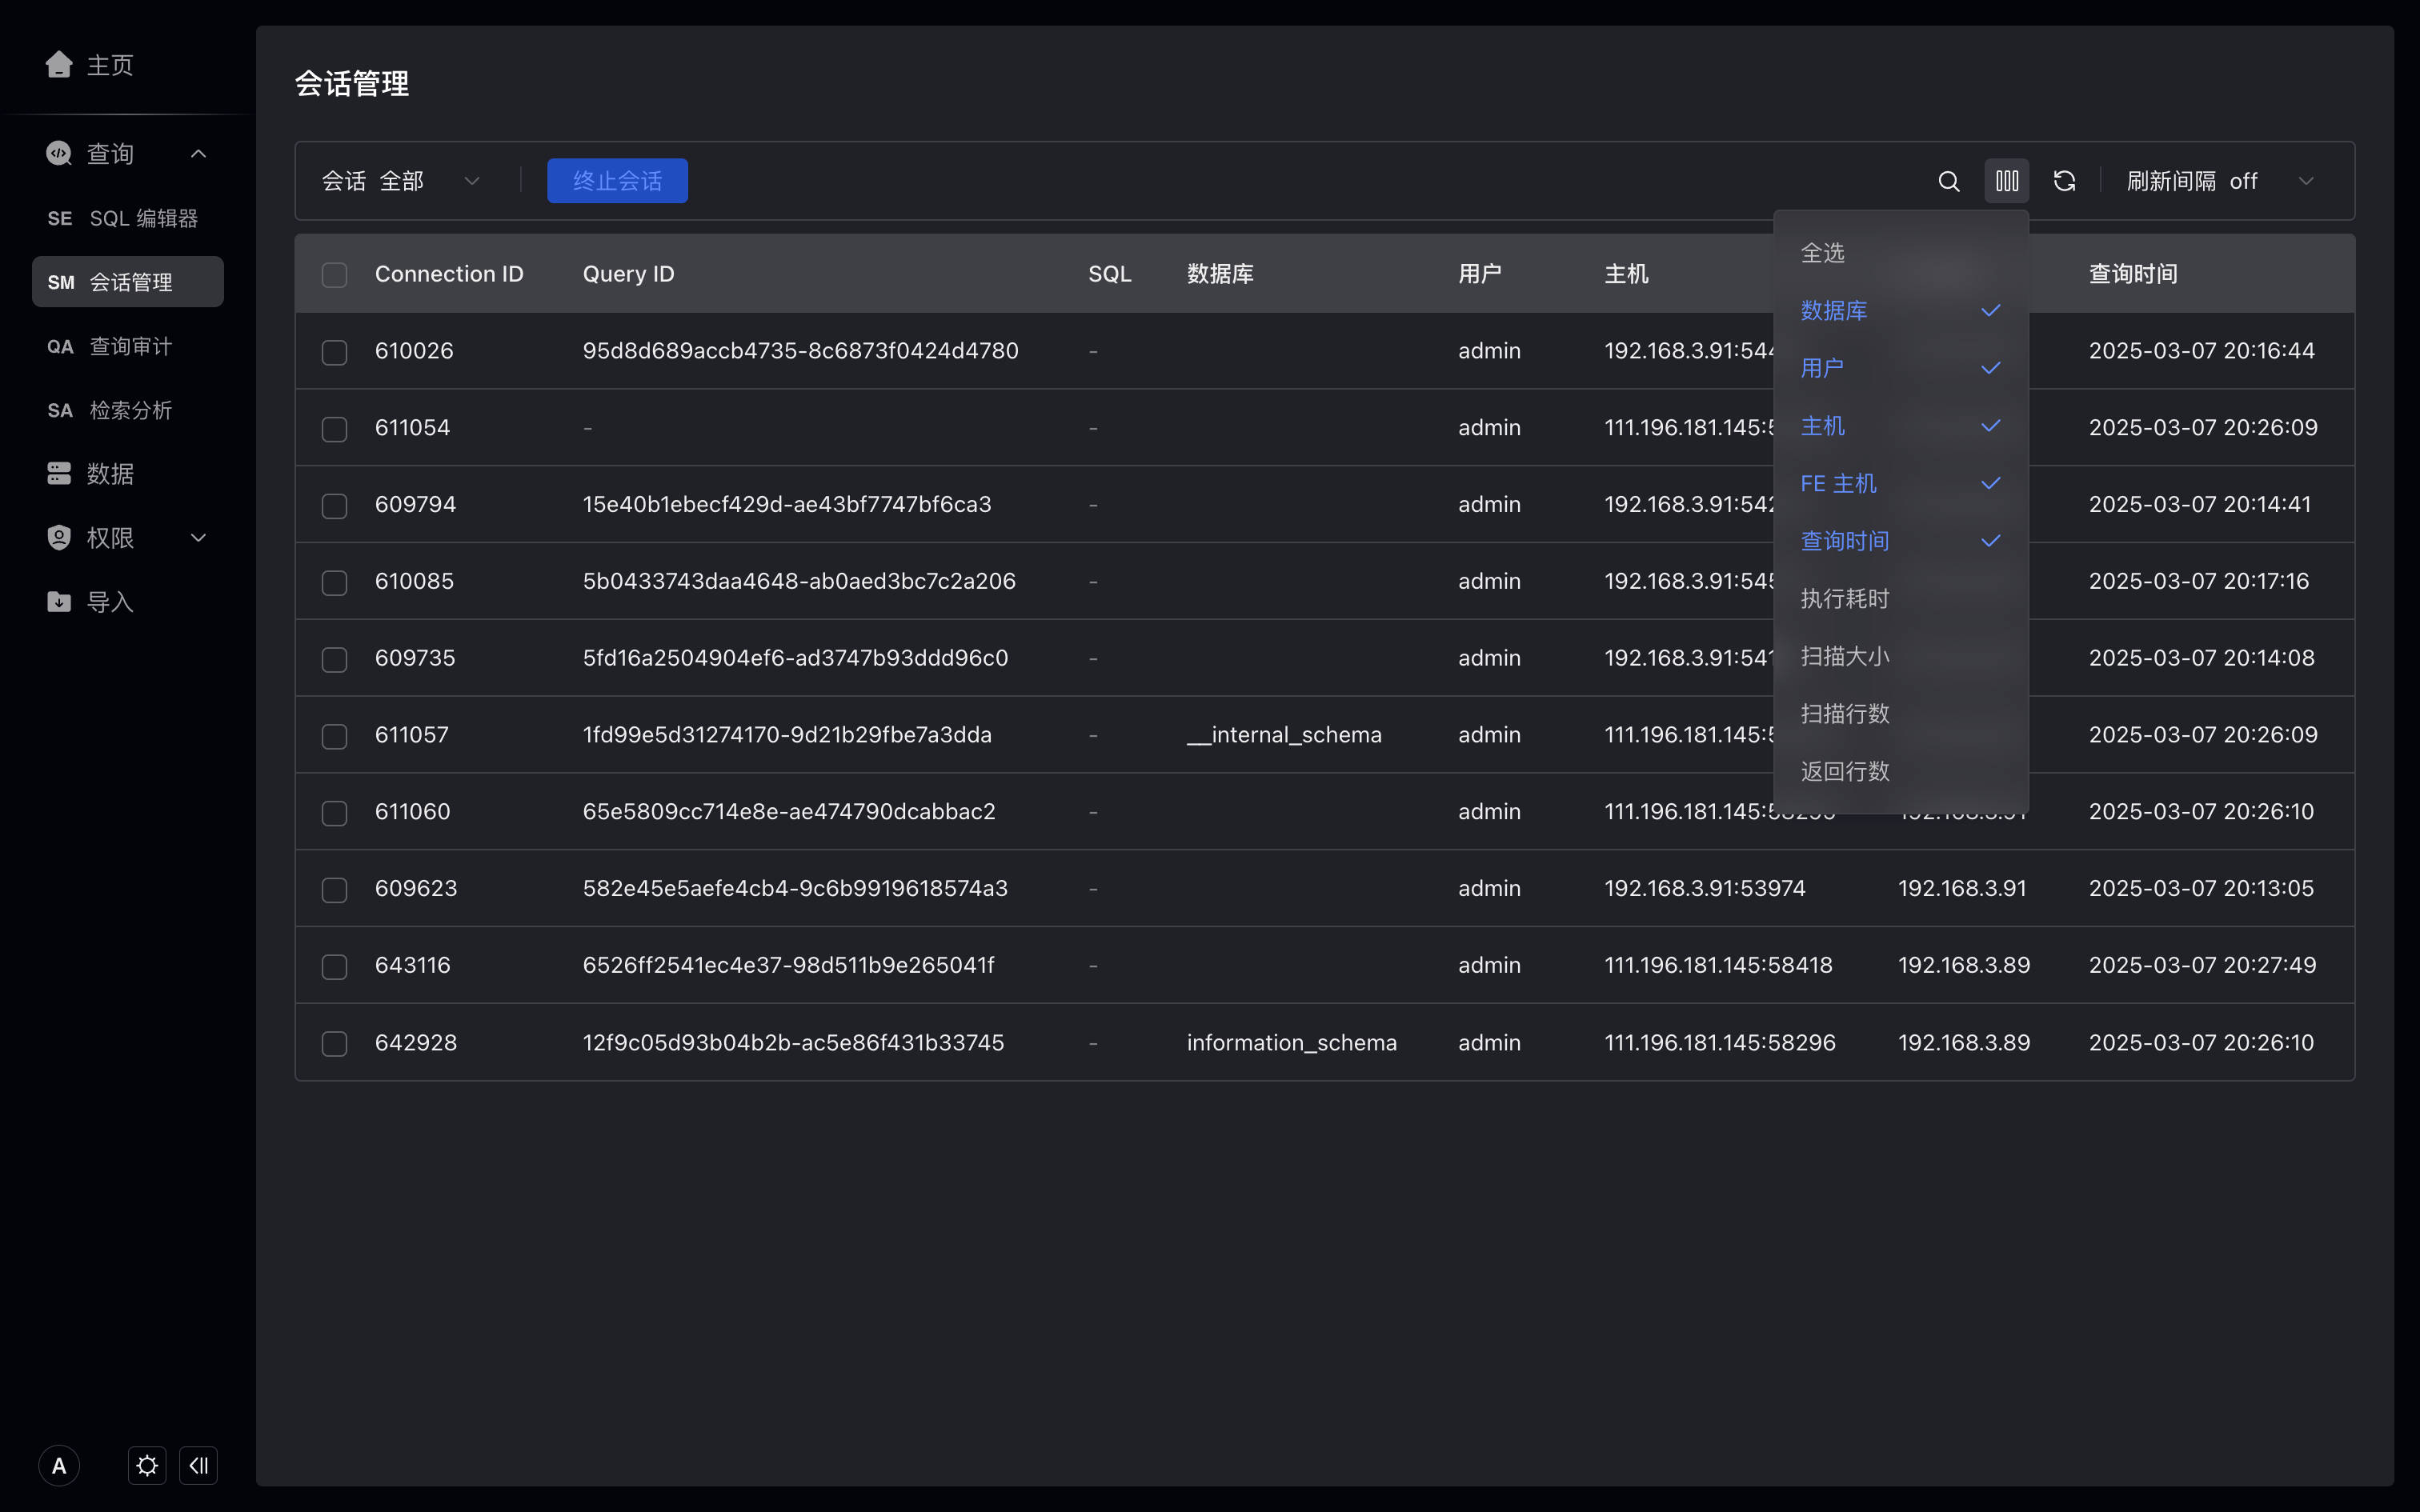
Task: Click timestamp 2025-03-07 20:27:49
Action: (2202, 965)
